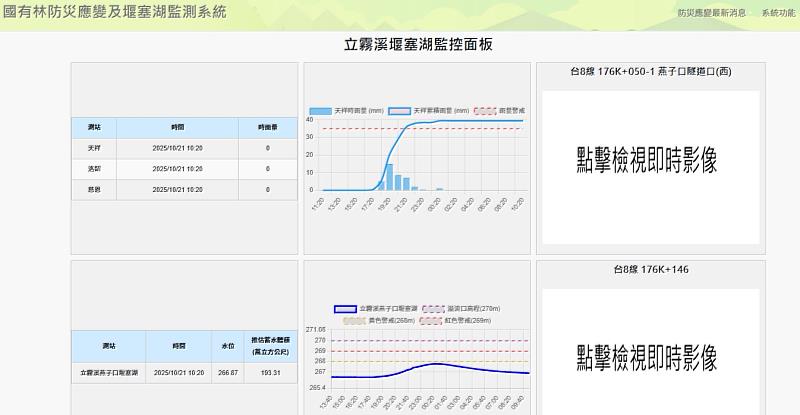Click the water level curve peak
Viewport: 800px width, 415px height.
(x=435, y=364)
